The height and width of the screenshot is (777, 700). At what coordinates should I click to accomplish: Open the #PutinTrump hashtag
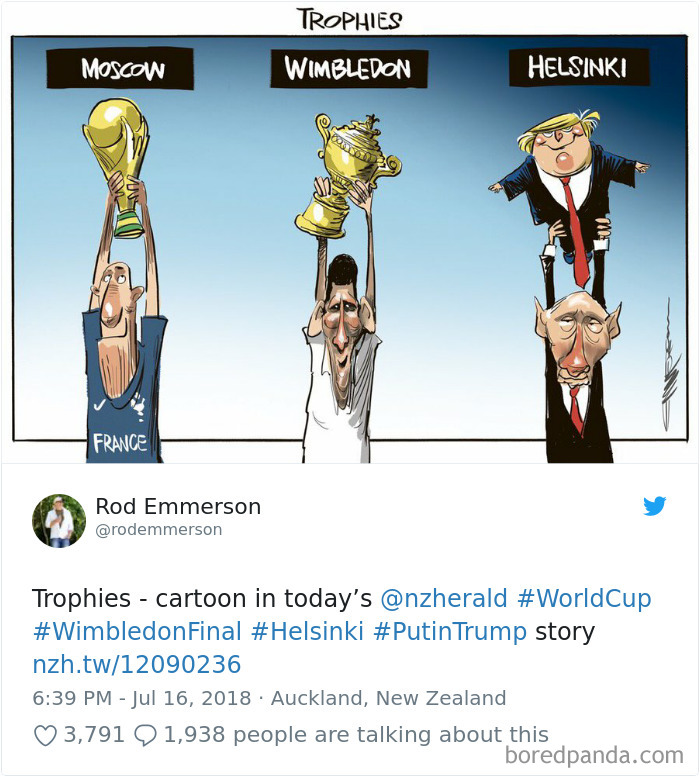[449, 632]
